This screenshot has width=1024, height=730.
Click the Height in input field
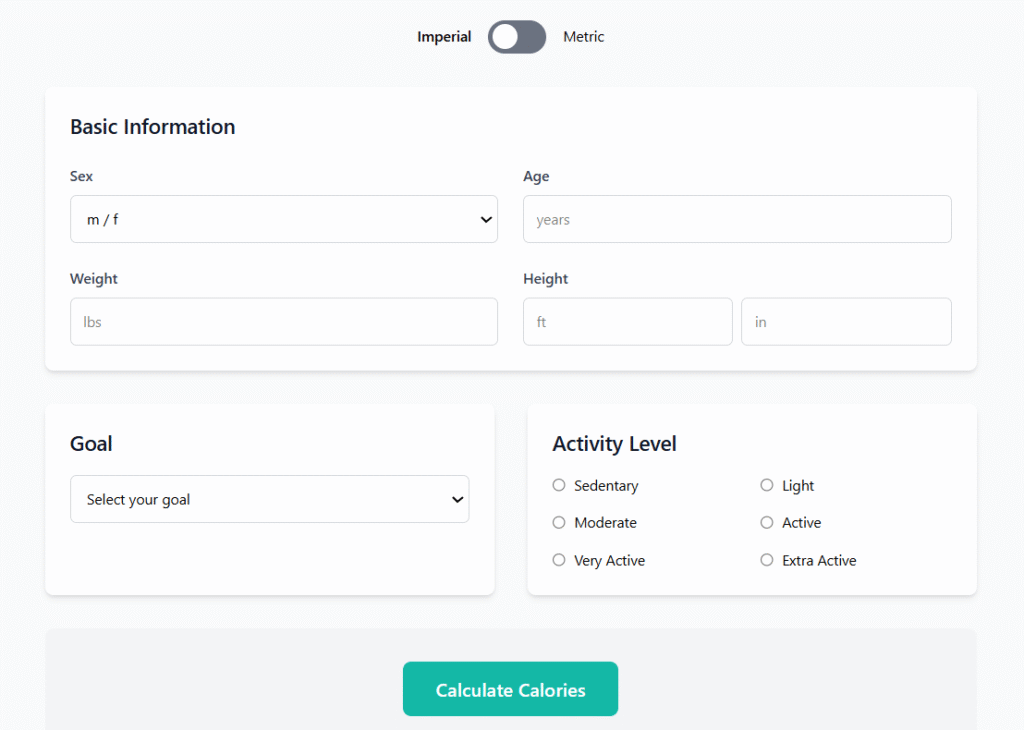click(x=846, y=322)
